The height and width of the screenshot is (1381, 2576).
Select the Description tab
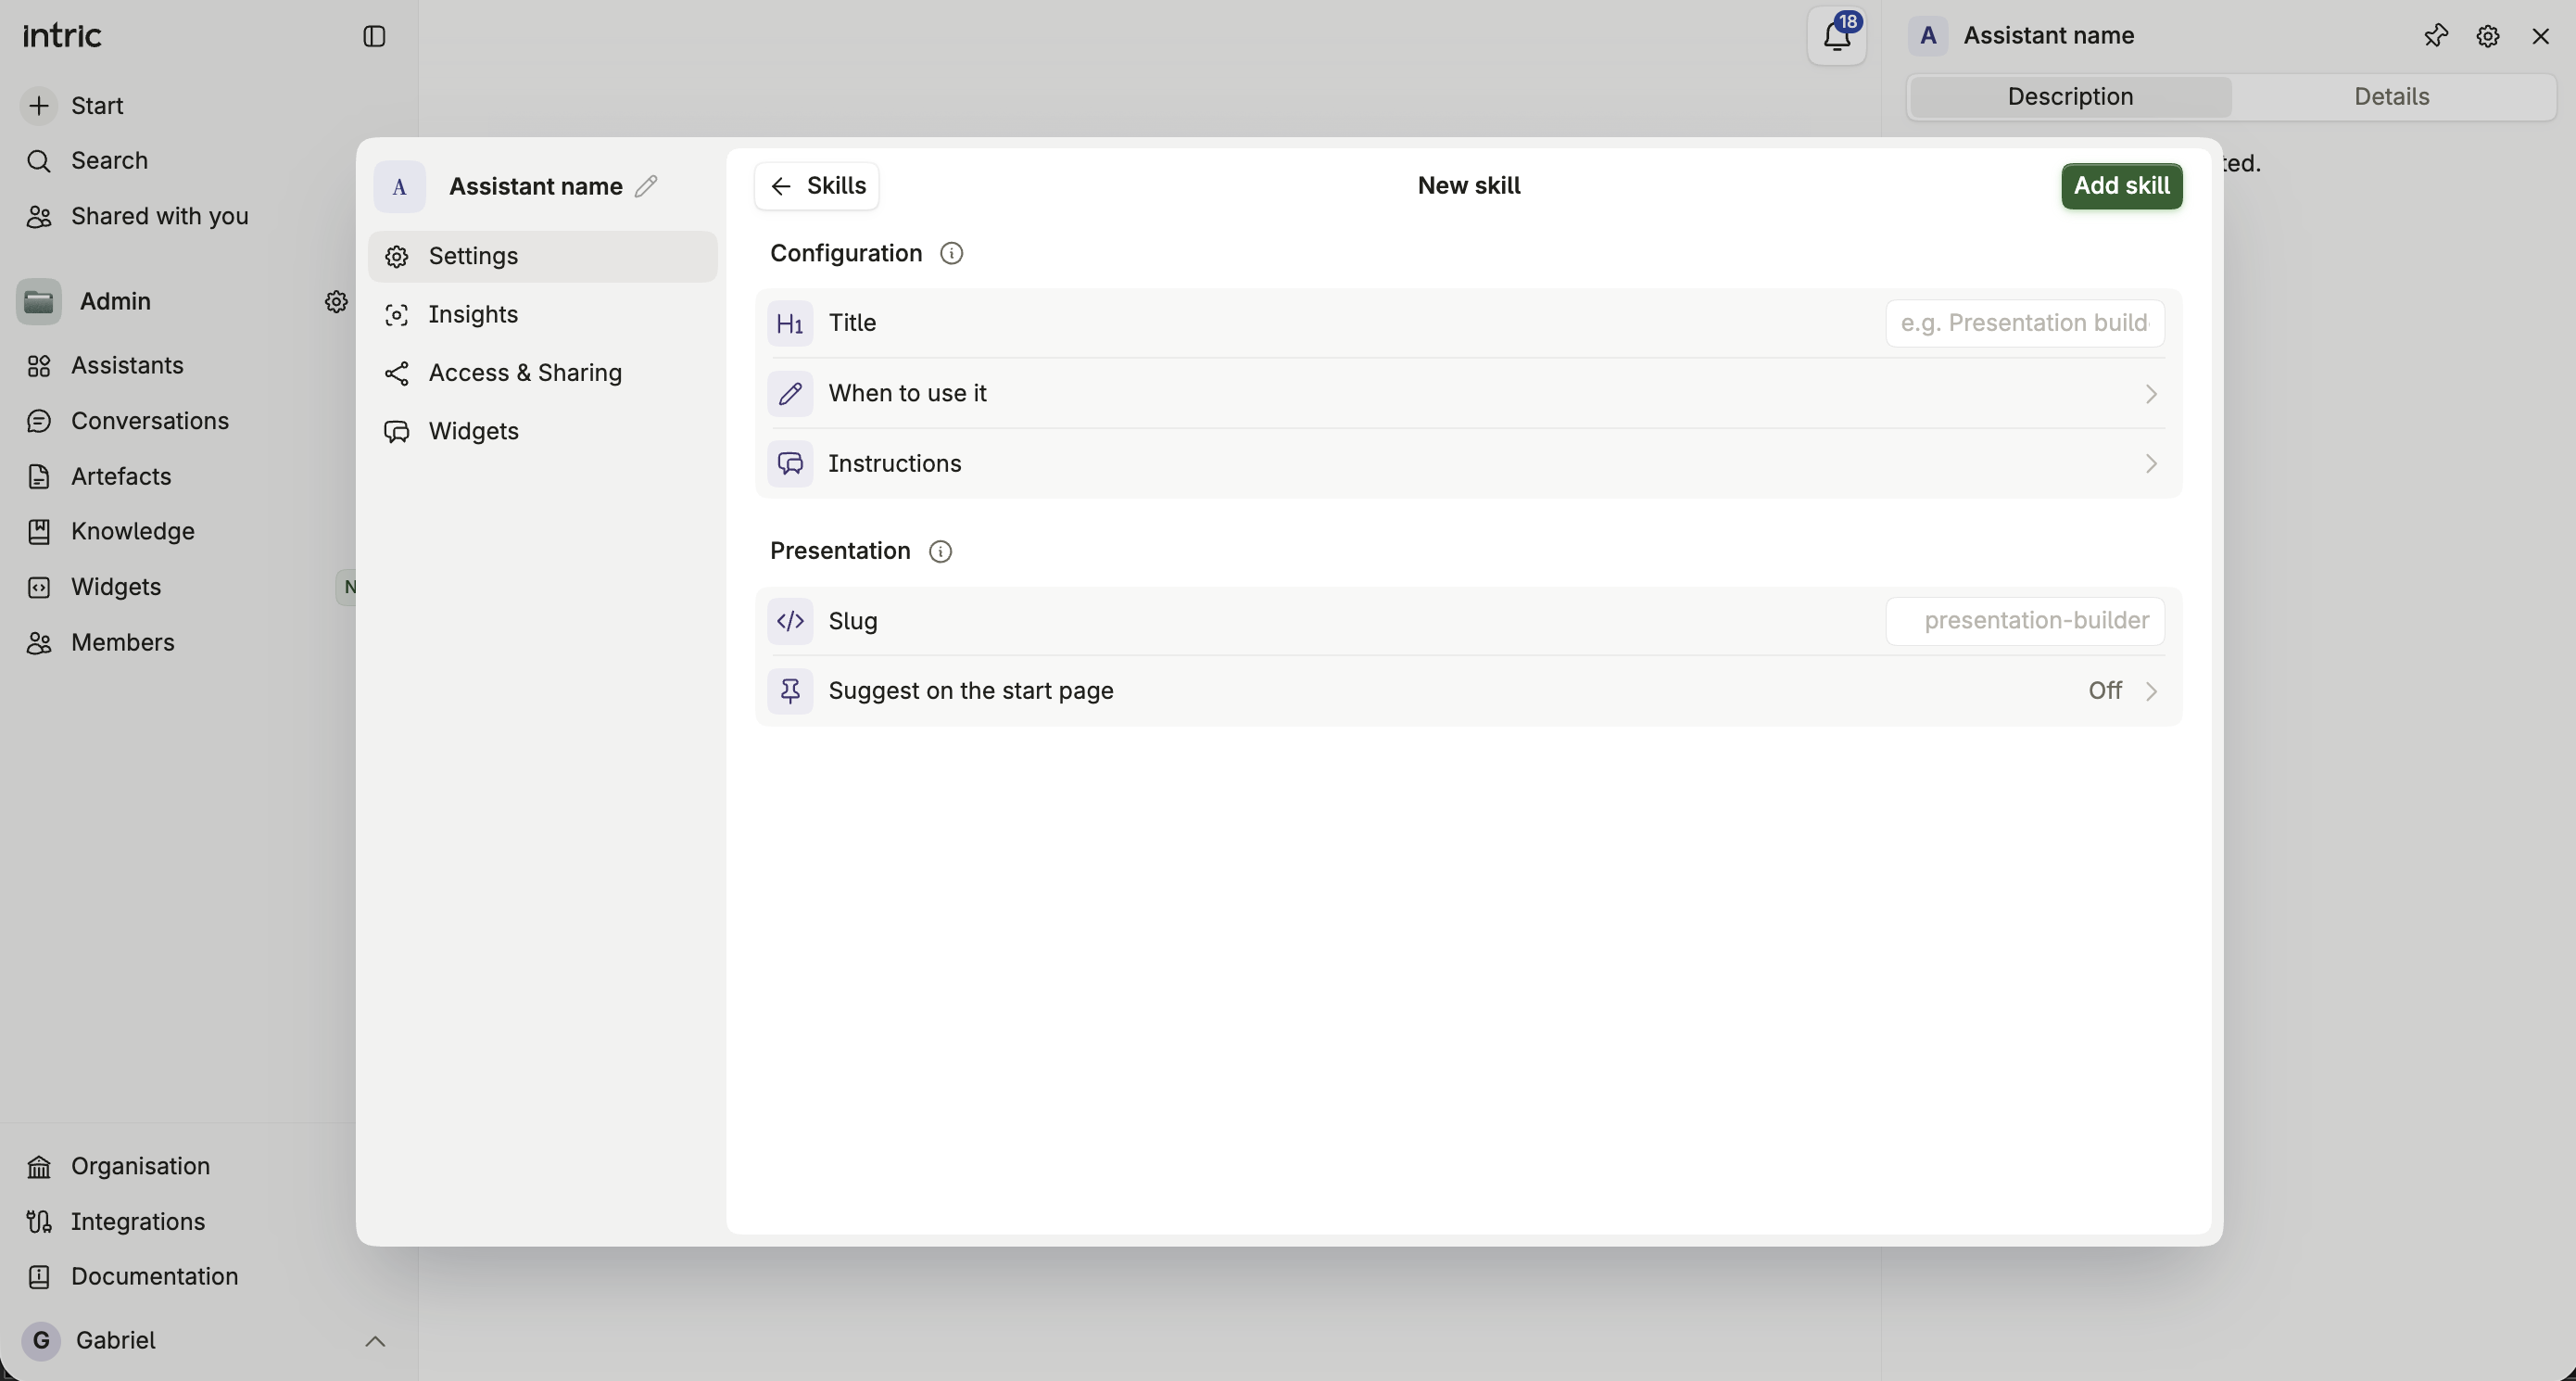(x=2070, y=97)
